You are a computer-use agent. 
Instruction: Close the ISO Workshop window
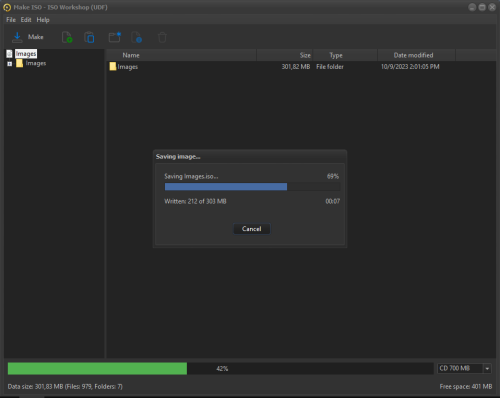pyautogui.click(x=492, y=7)
